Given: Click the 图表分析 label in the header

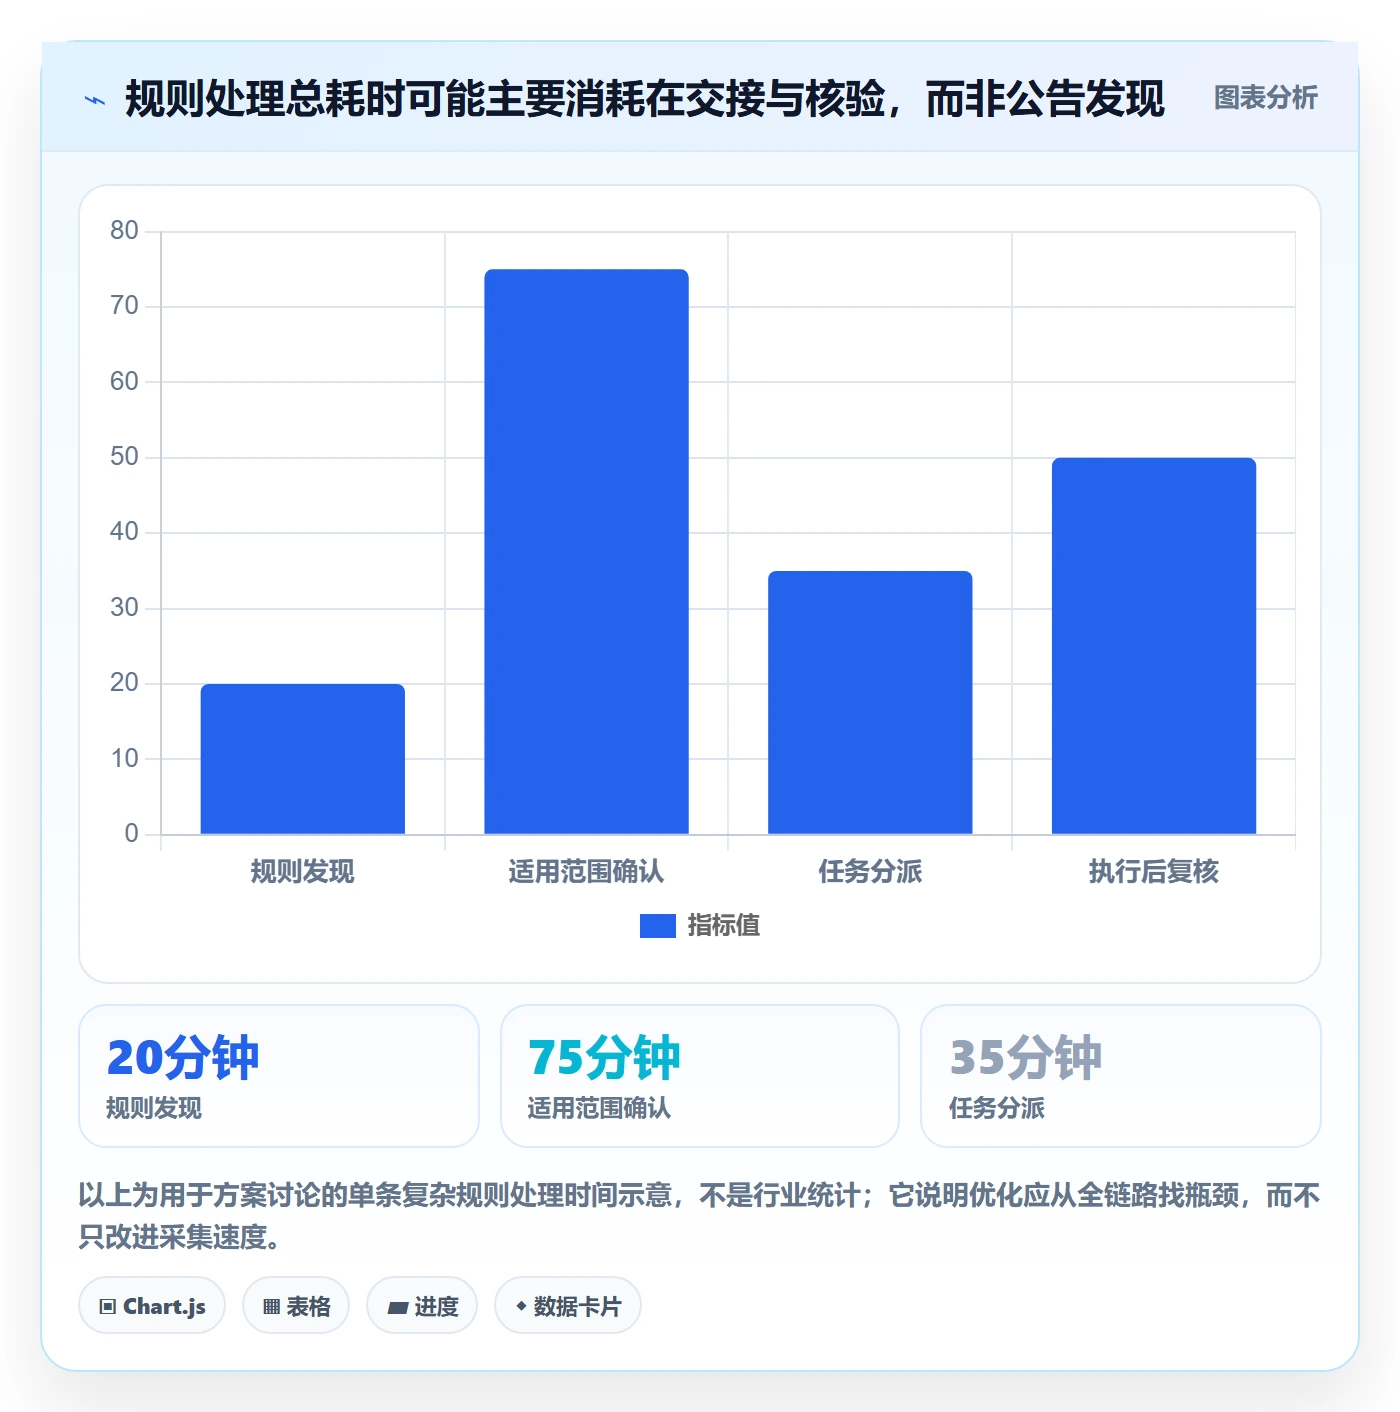Looking at the screenshot, I should [1265, 98].
